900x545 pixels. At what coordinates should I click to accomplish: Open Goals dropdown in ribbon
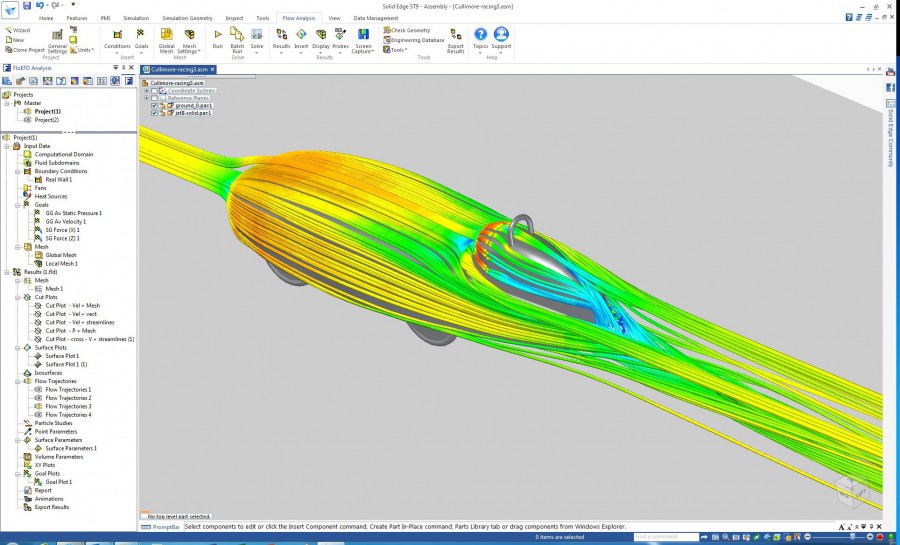pos(141,40)
